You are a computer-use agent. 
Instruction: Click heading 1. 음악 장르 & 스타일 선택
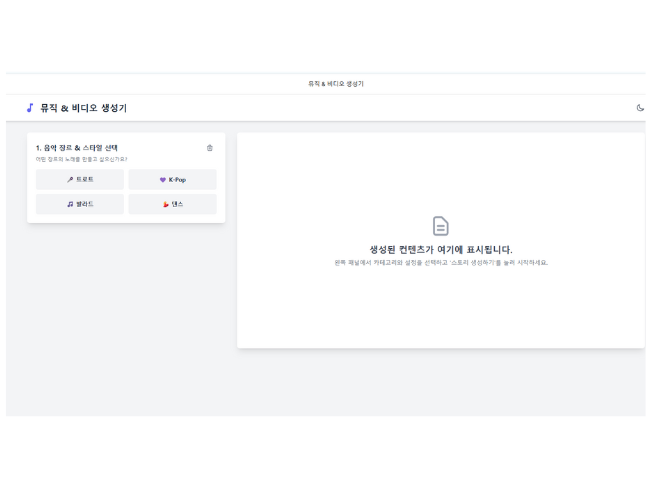[x=77, y=148]
